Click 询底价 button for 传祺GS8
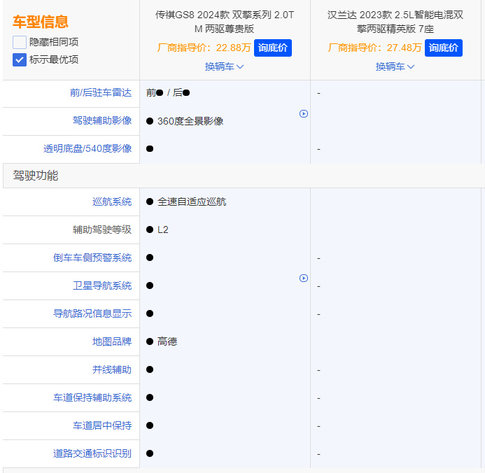The height and width of the screenshot is (473, 485). 273,48
